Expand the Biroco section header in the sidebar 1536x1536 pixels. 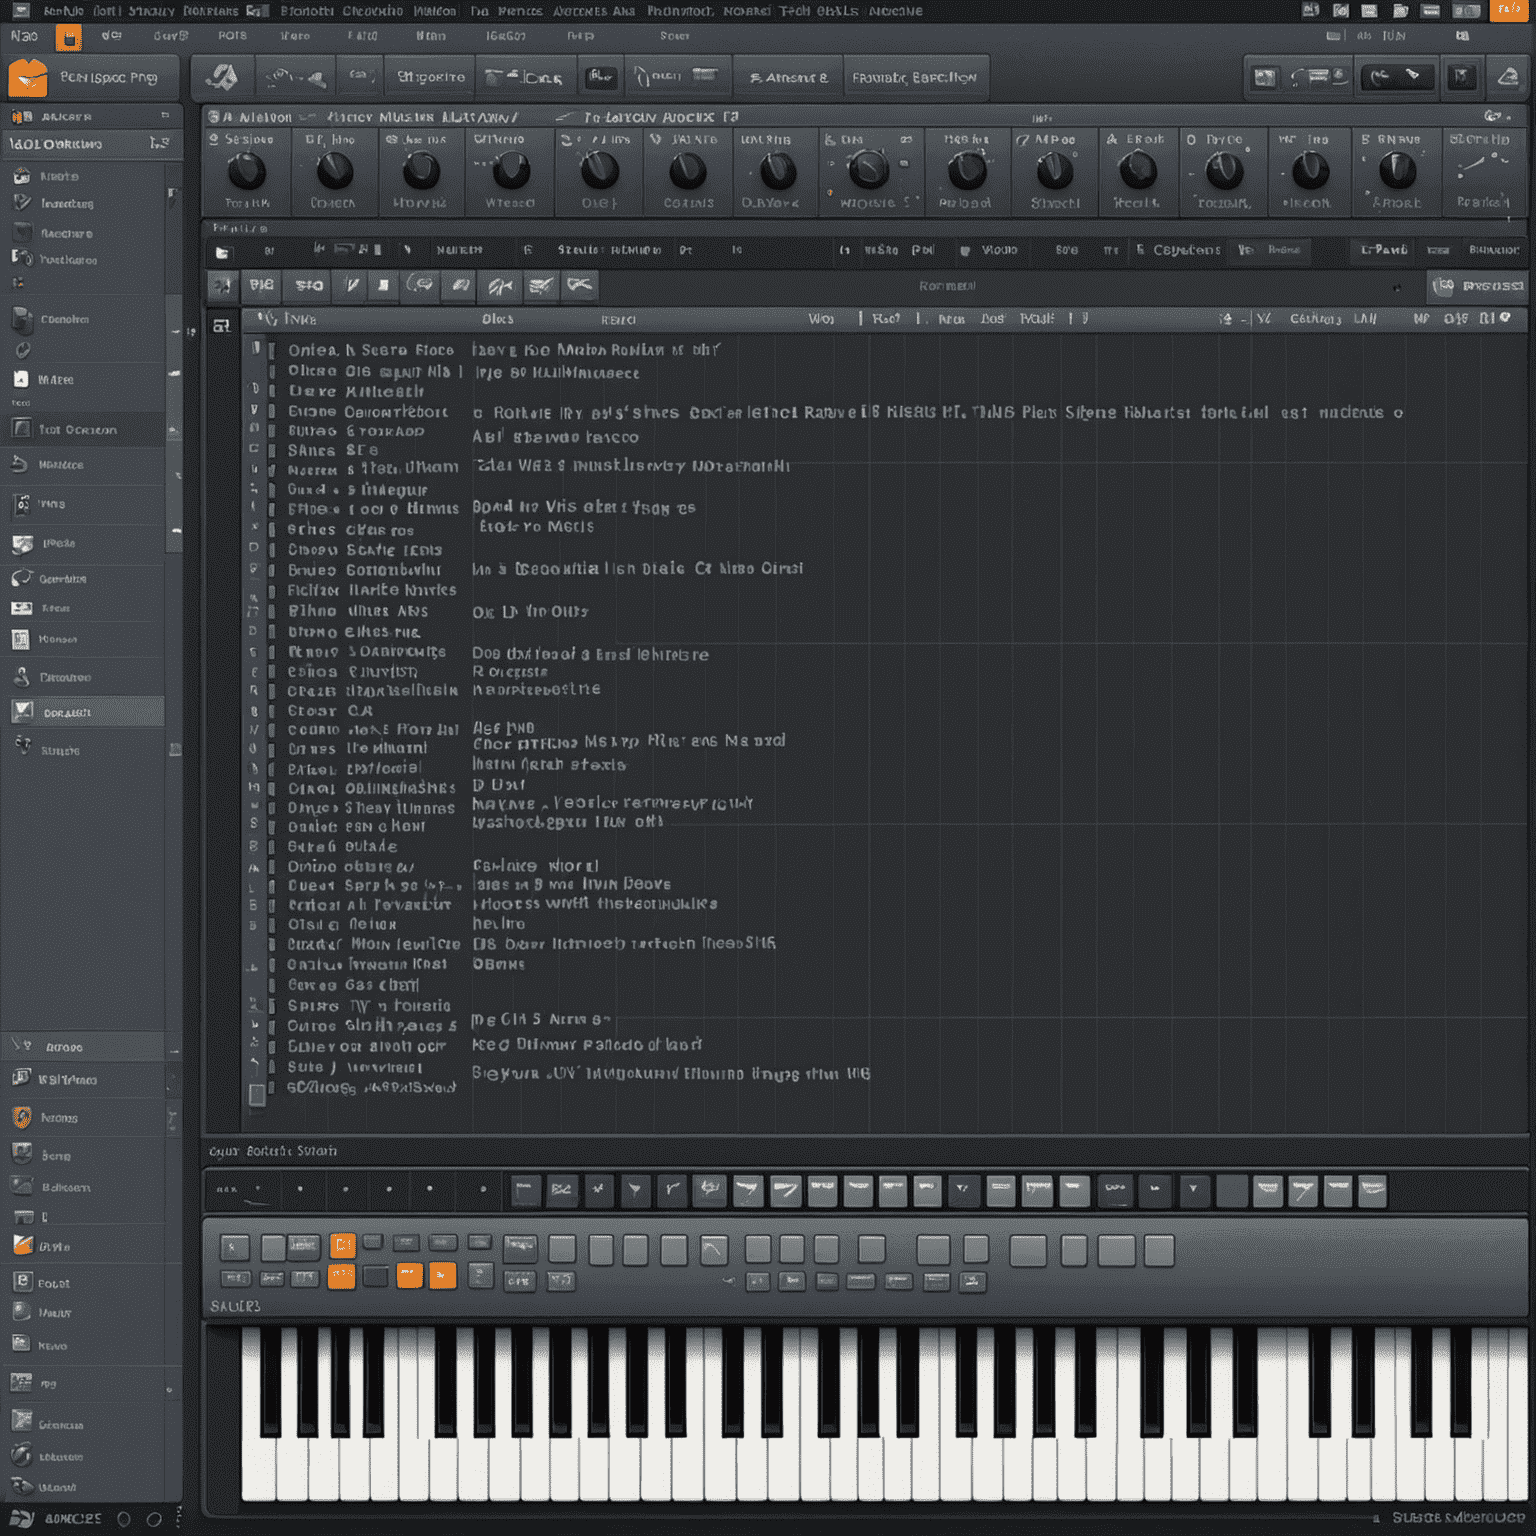90,1047
